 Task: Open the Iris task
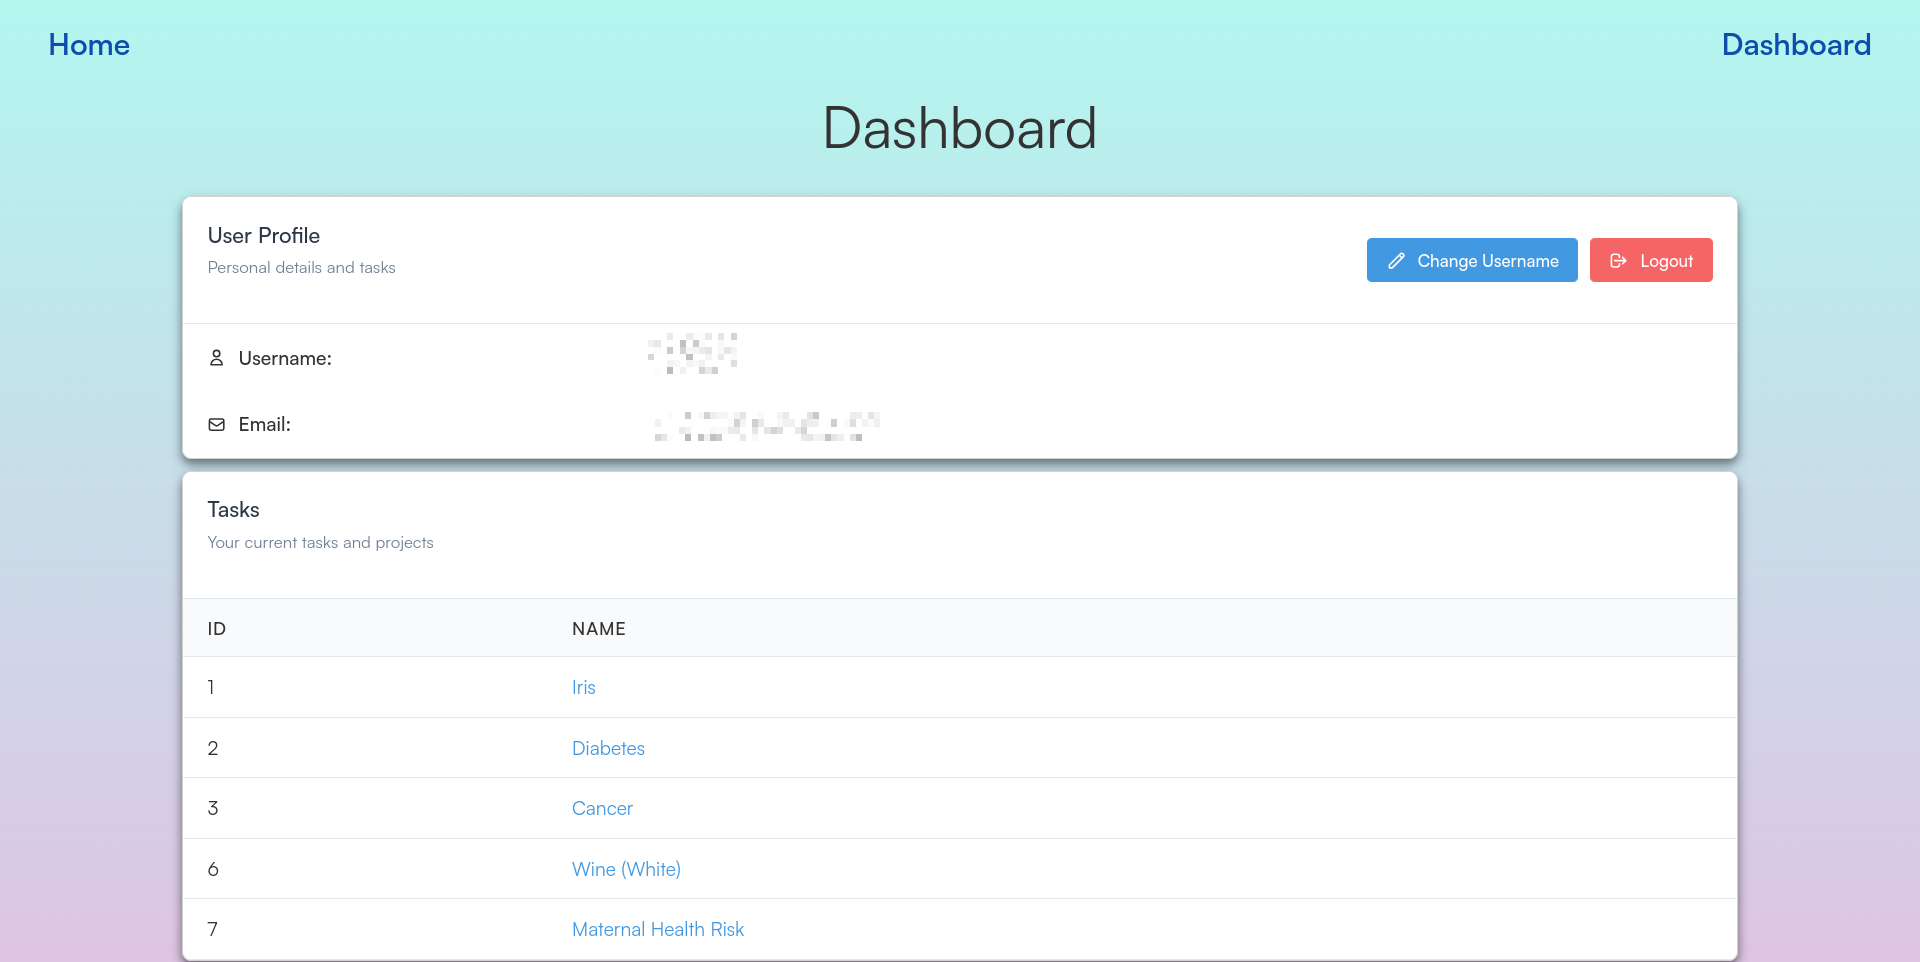tap(583, 687)
